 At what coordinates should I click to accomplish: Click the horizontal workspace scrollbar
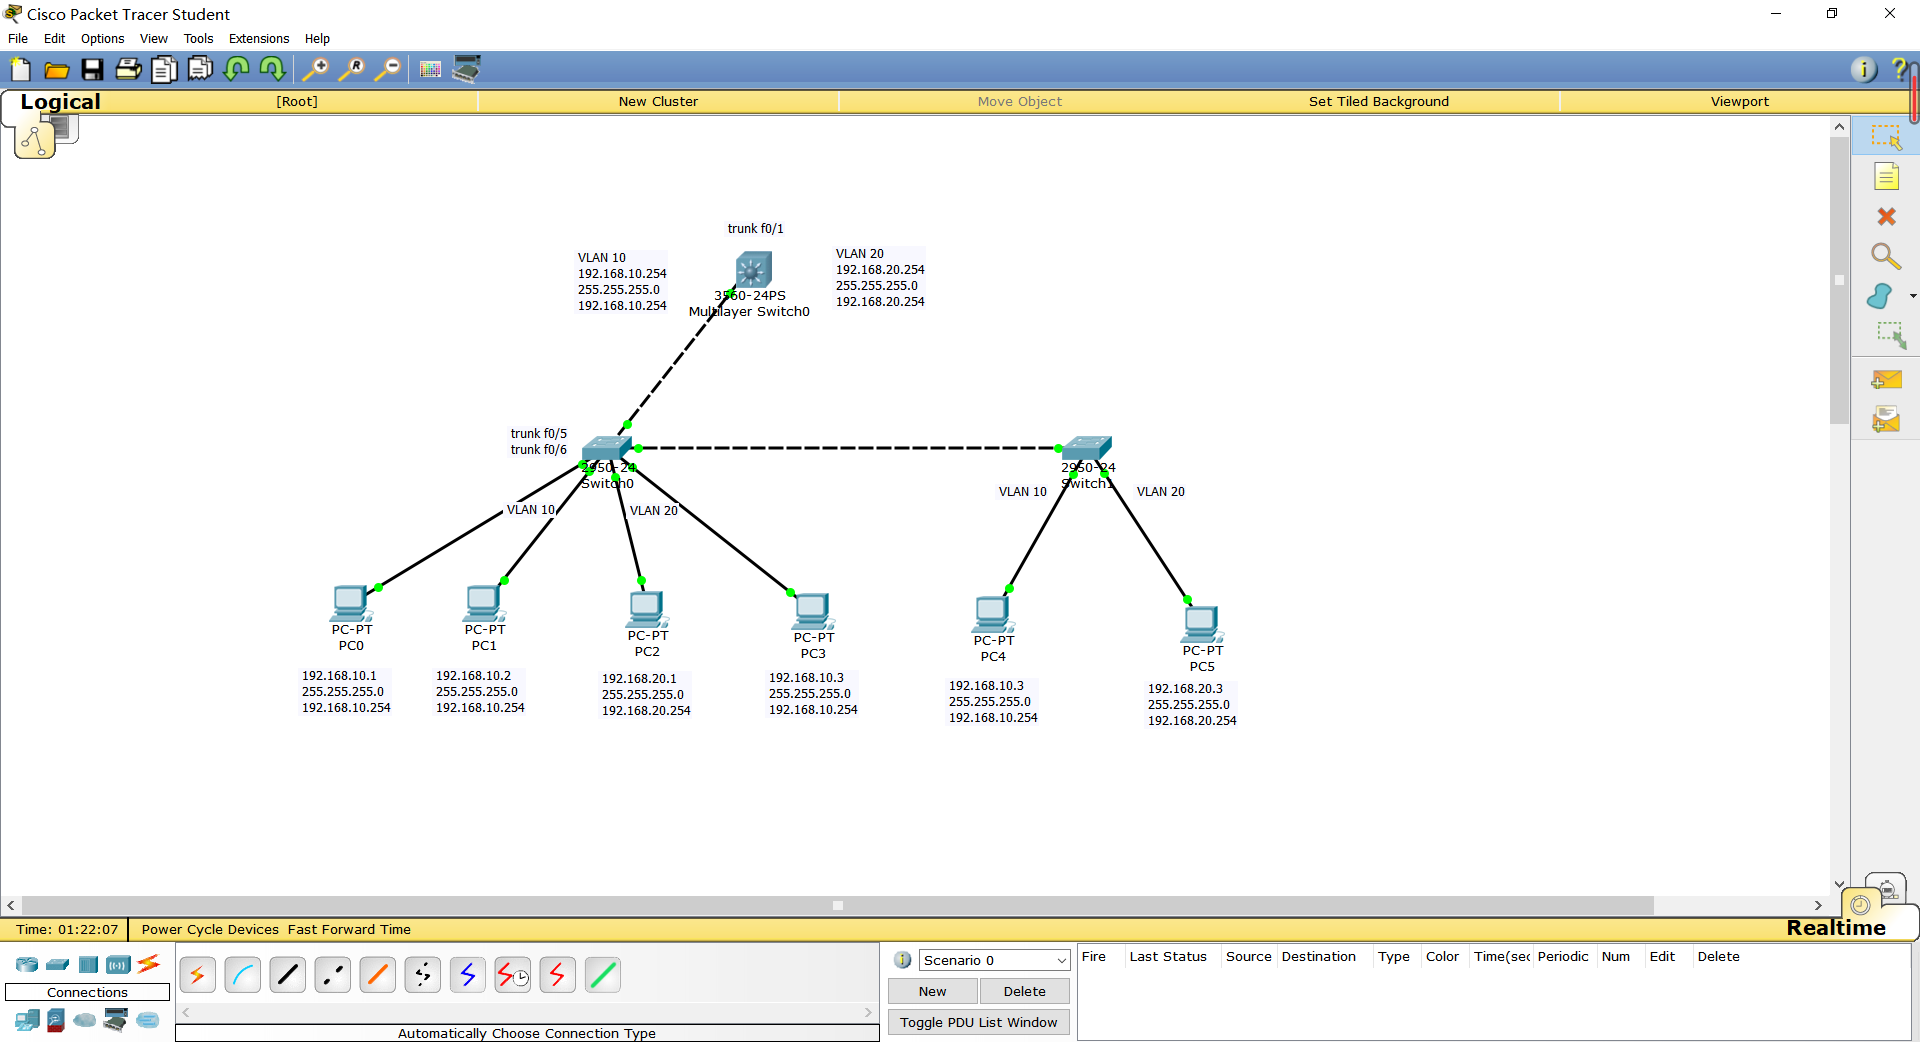pos(837,905)
